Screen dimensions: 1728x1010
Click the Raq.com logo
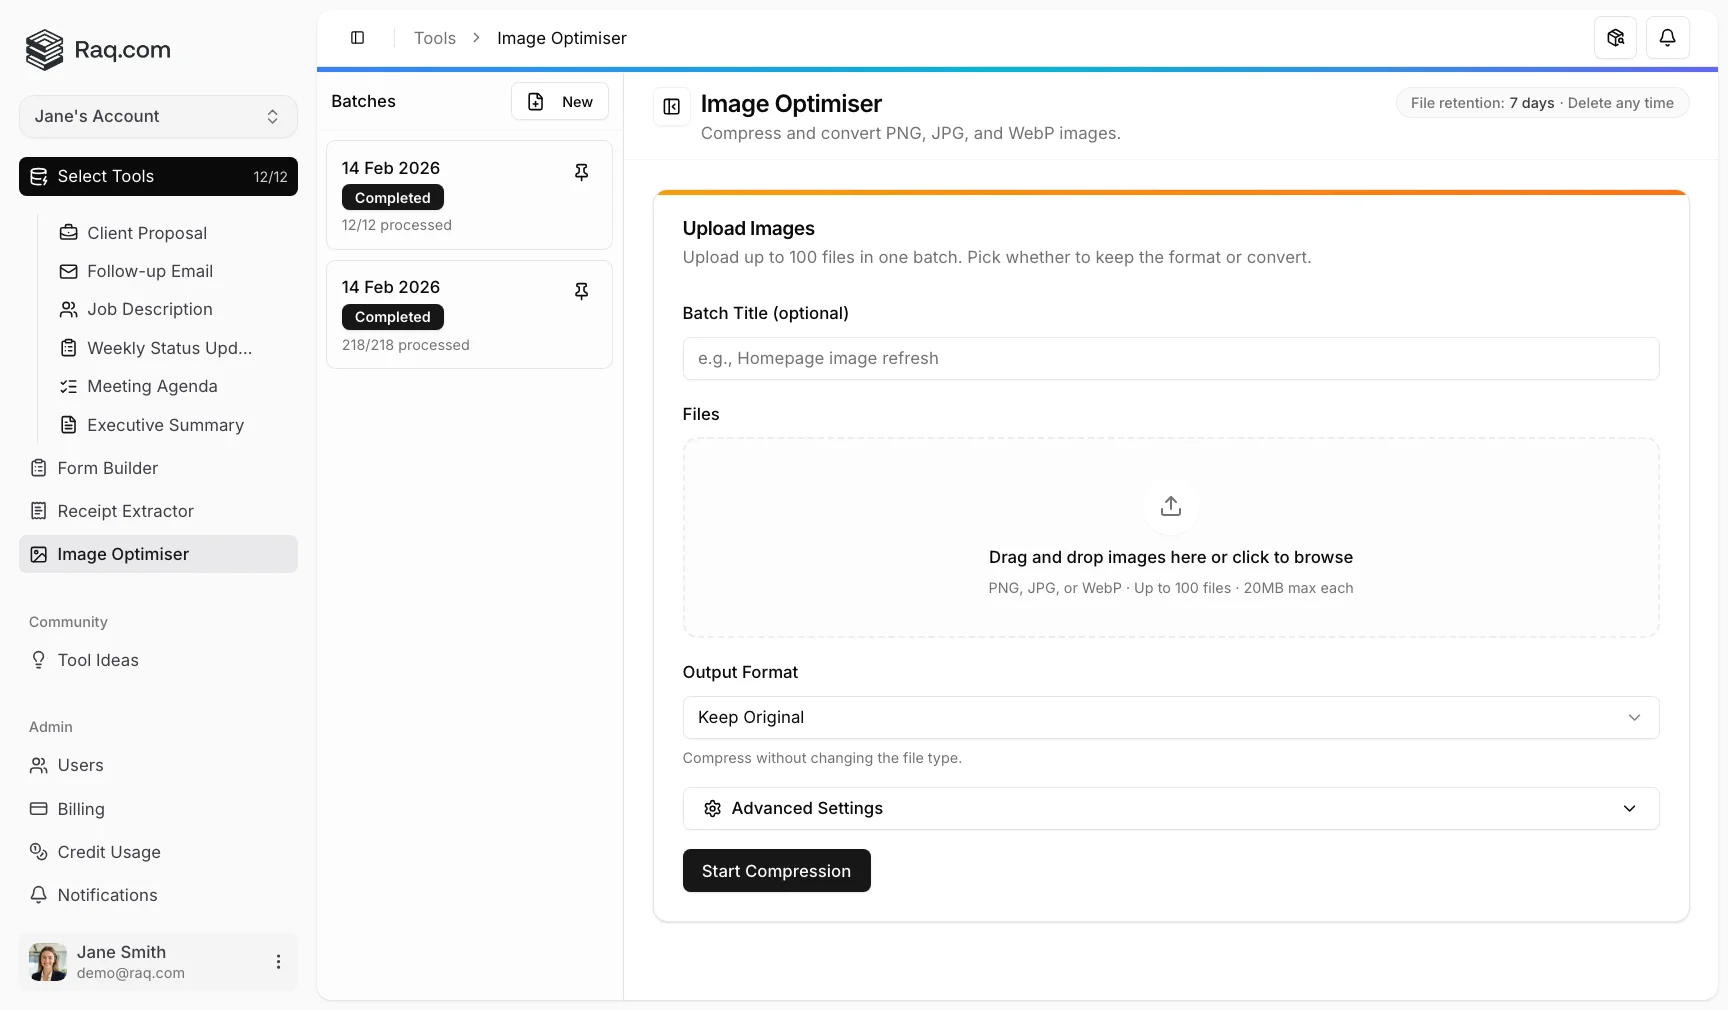(98, 50)
